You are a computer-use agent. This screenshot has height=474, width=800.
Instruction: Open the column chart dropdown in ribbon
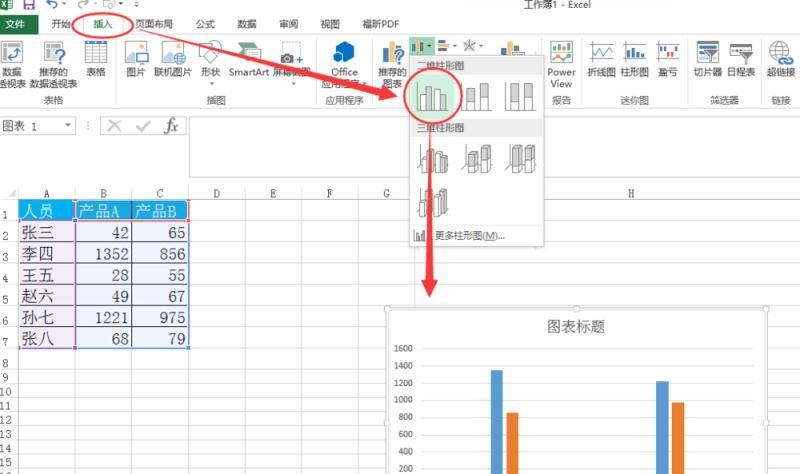click(421, 46)
